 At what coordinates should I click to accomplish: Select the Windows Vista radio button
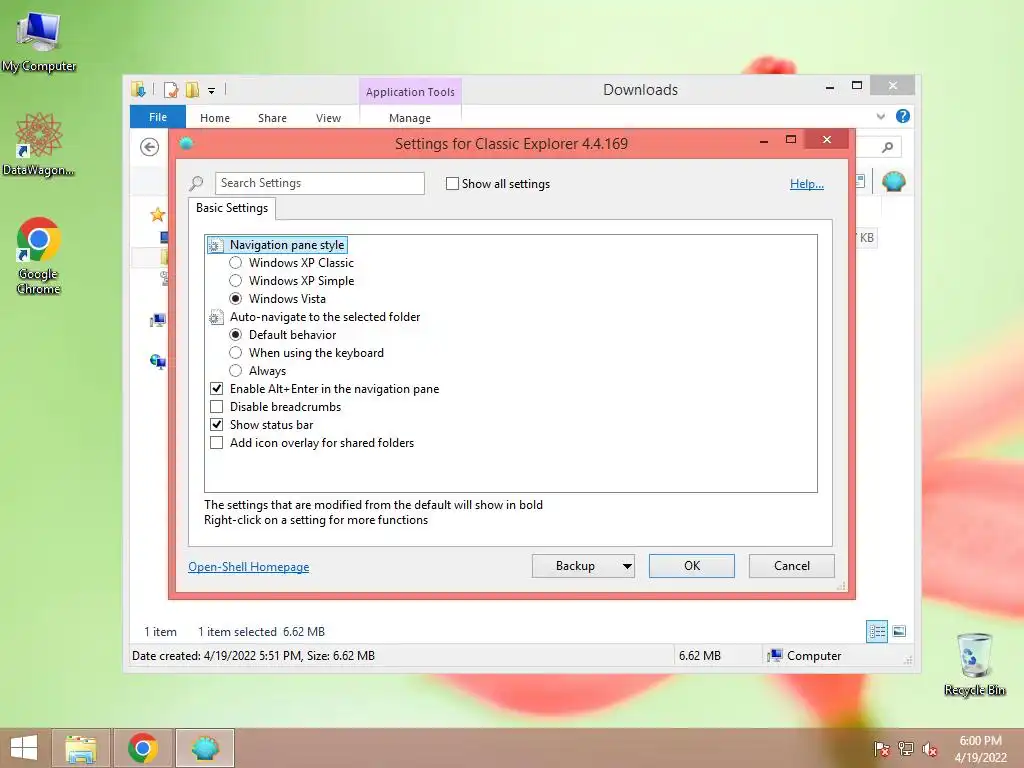point(236,298)
